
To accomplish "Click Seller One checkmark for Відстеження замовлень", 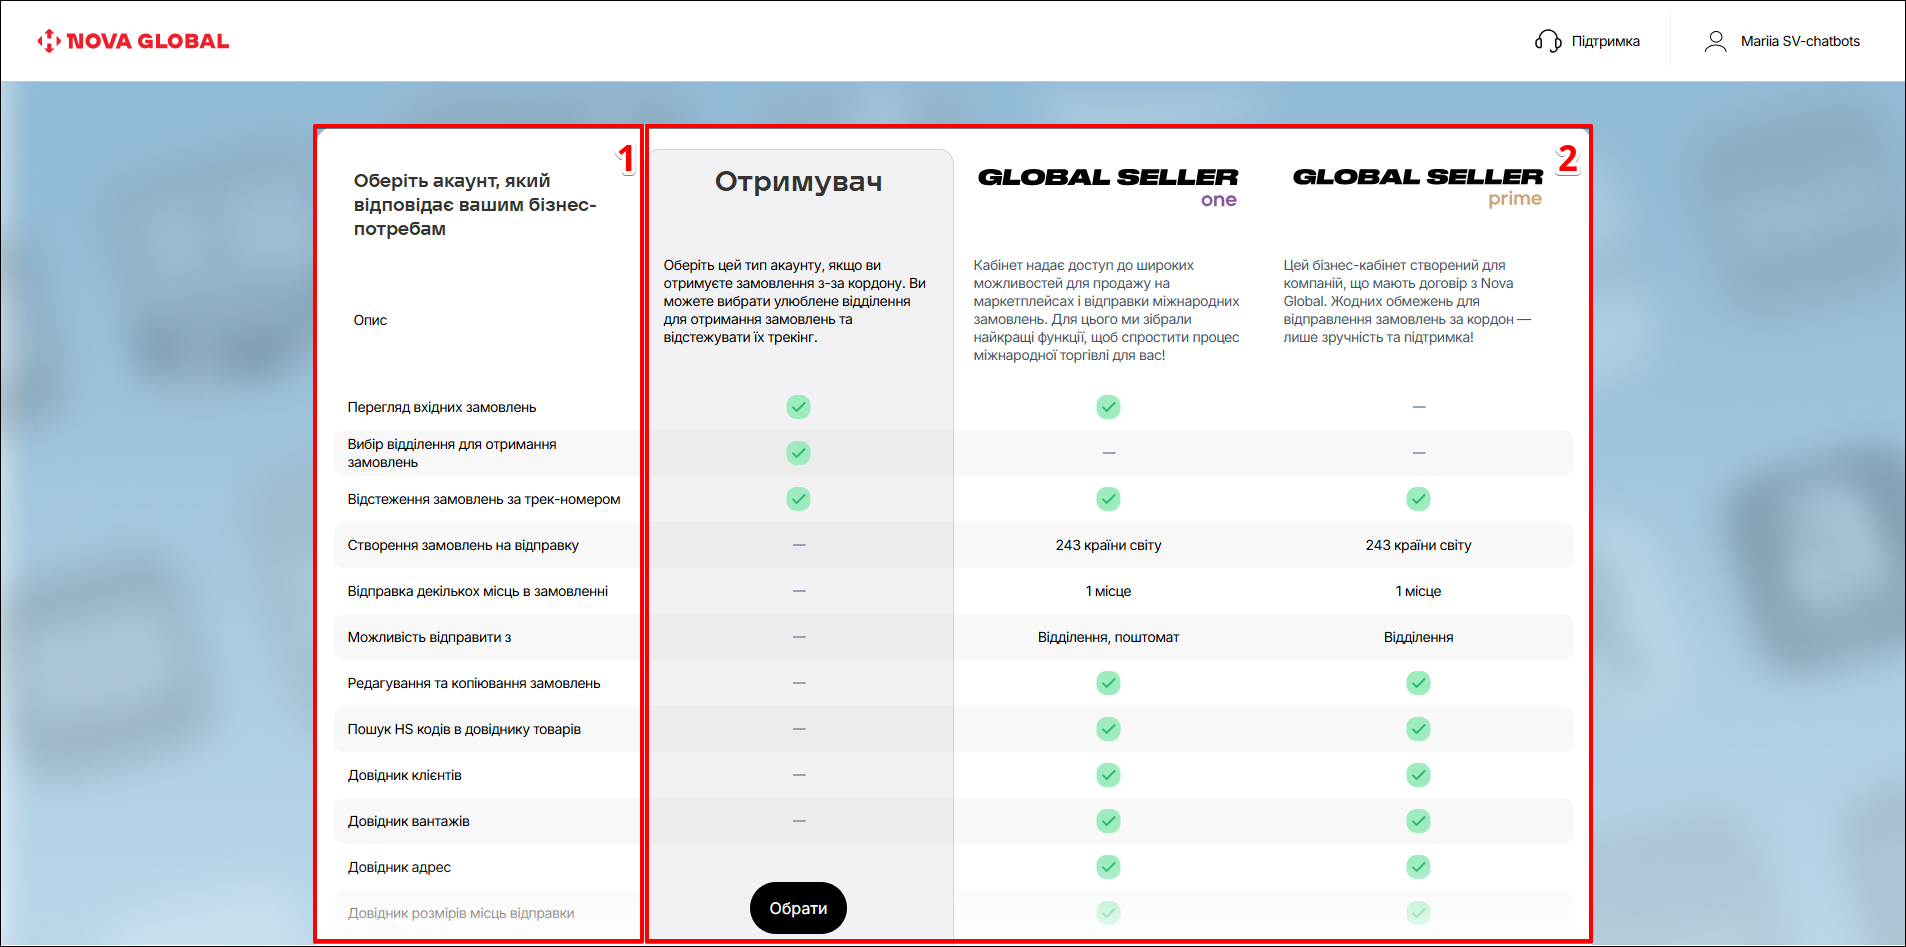I will [x=1108, y=499].
